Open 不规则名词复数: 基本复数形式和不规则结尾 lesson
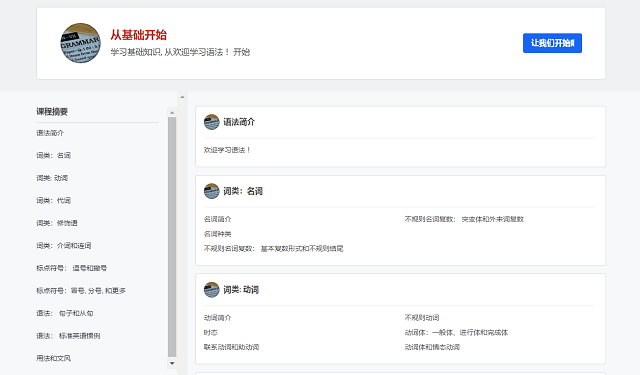This screenshot has width=640, height=375. [273, 249]
